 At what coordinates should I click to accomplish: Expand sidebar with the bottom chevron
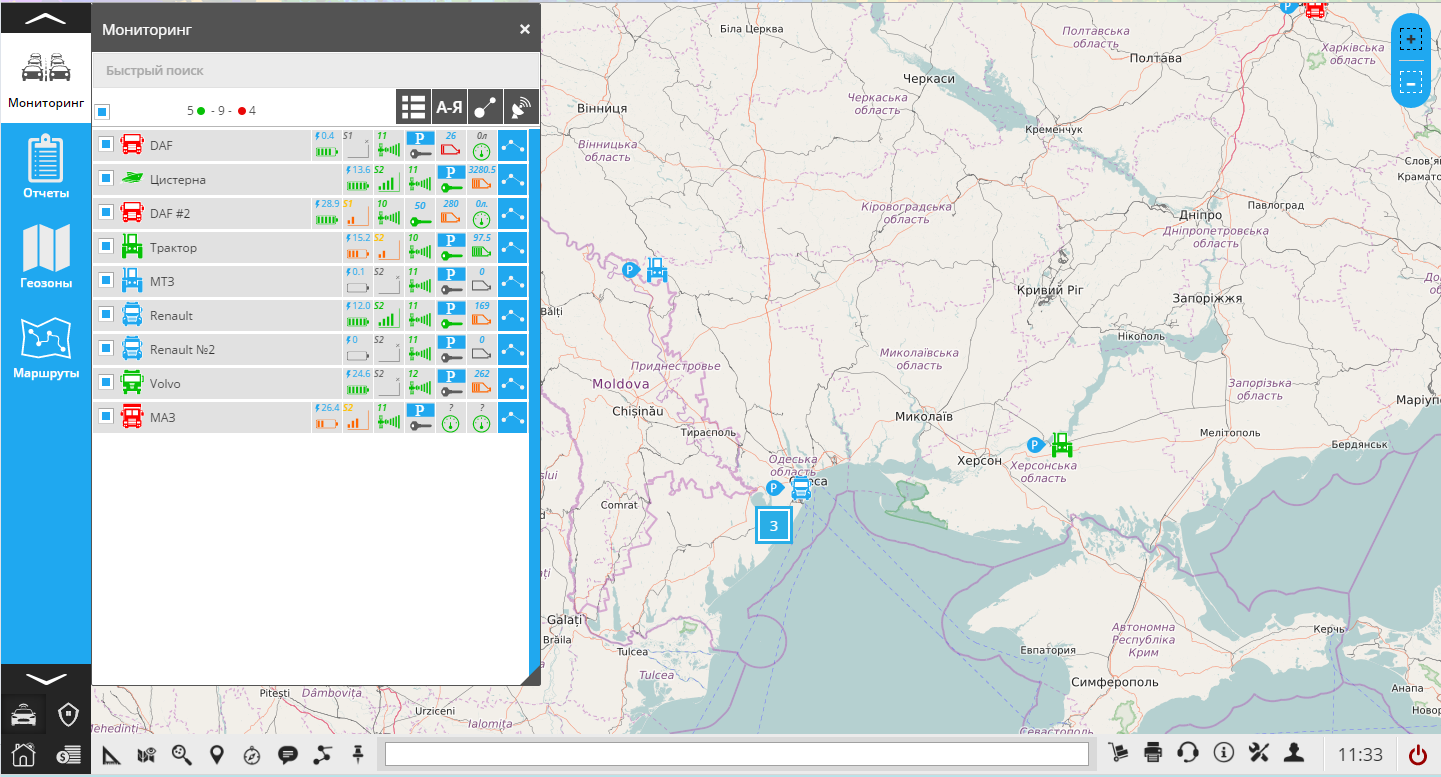pos(45,679)
